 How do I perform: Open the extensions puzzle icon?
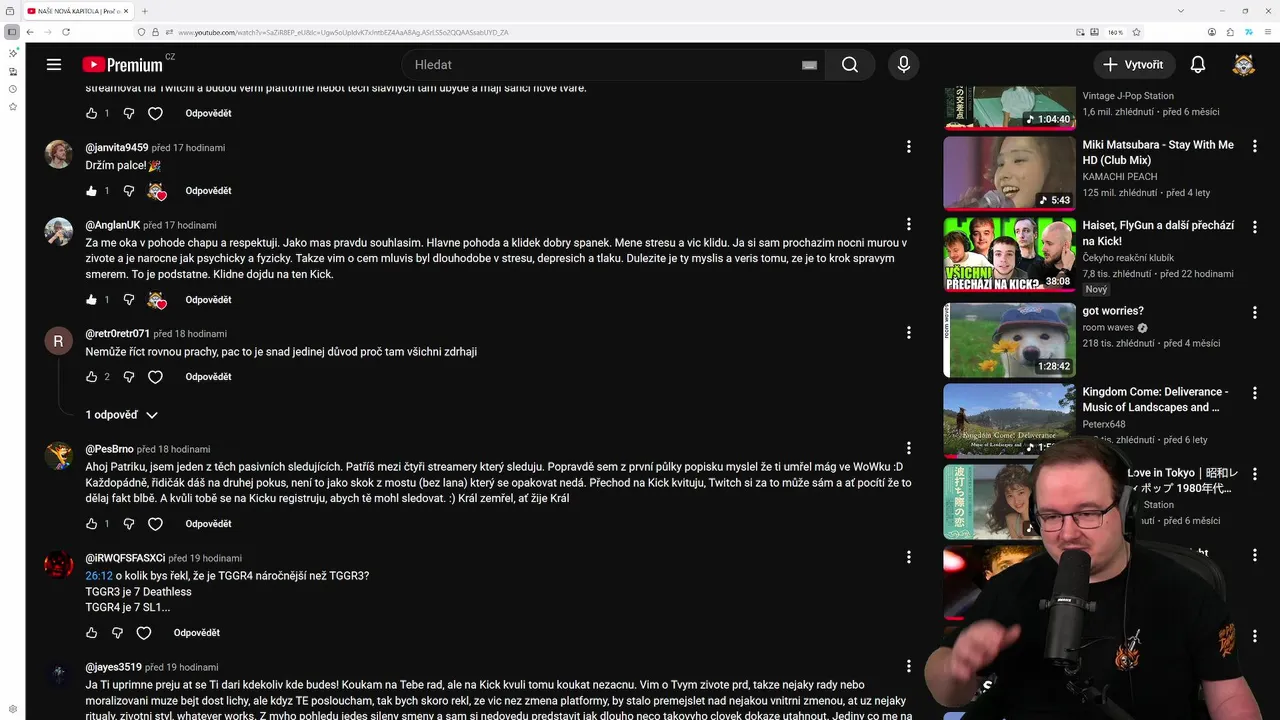(1230, 32)
